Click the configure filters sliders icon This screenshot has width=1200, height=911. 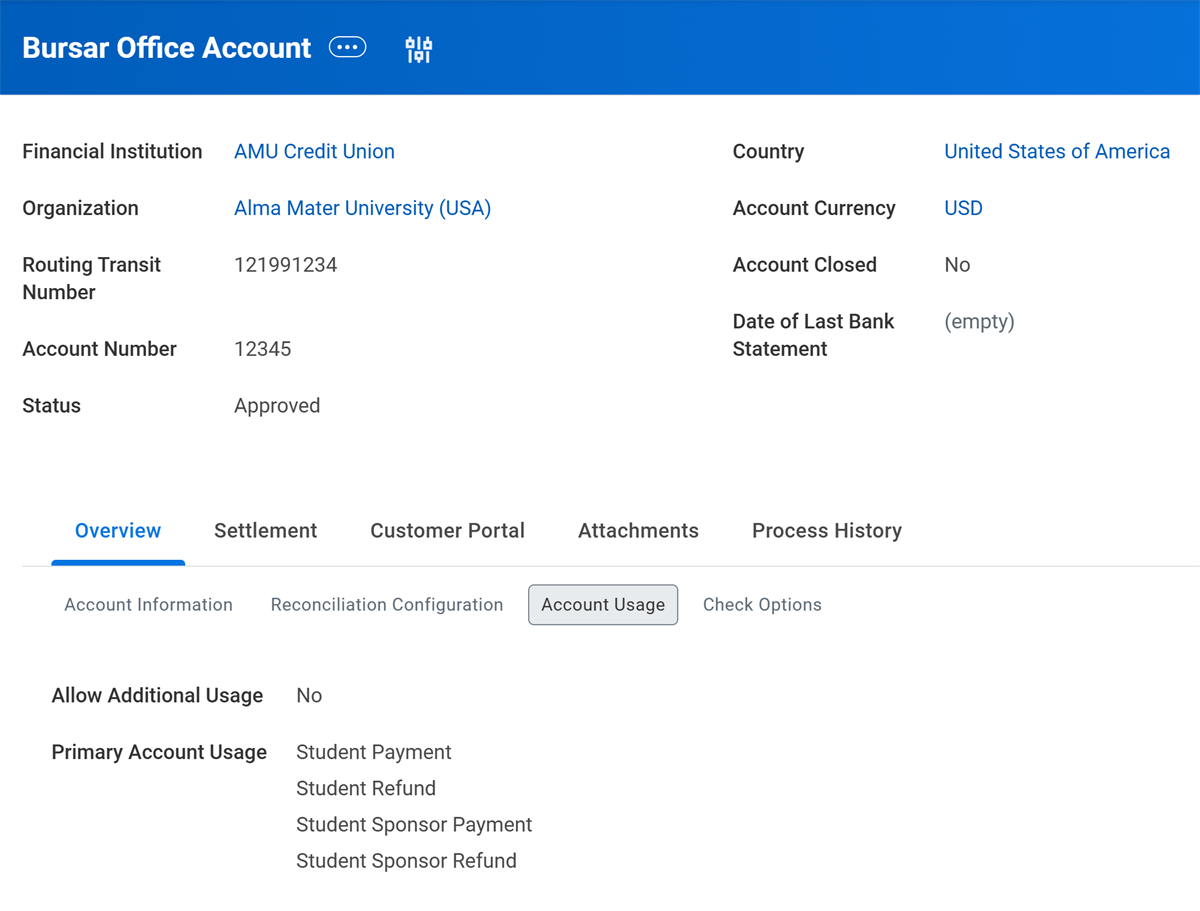[418, 49]
